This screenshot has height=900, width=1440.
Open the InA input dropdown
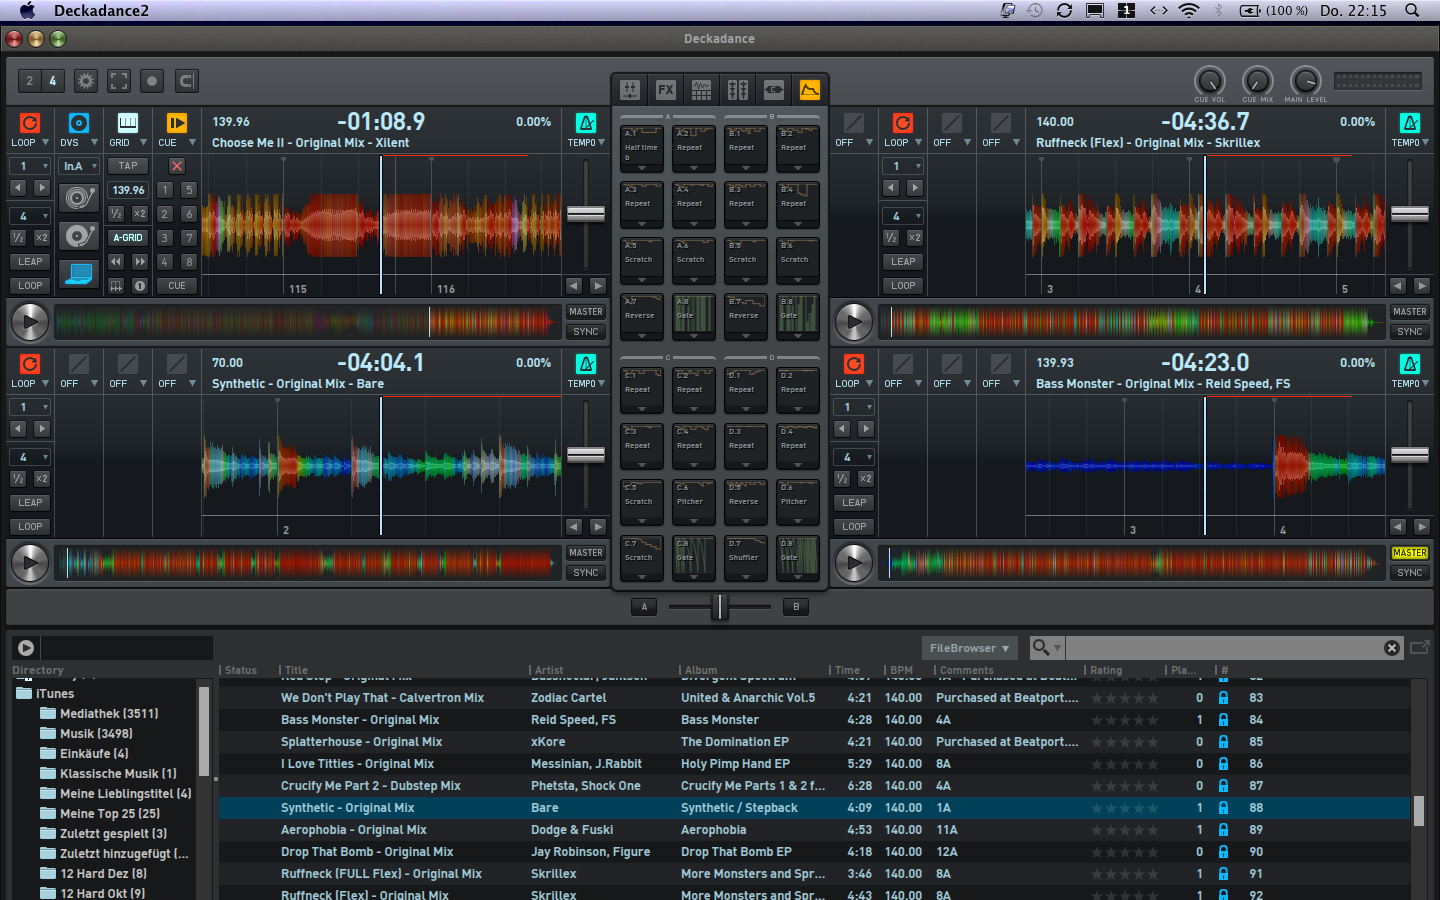click(x=79, y=166)
